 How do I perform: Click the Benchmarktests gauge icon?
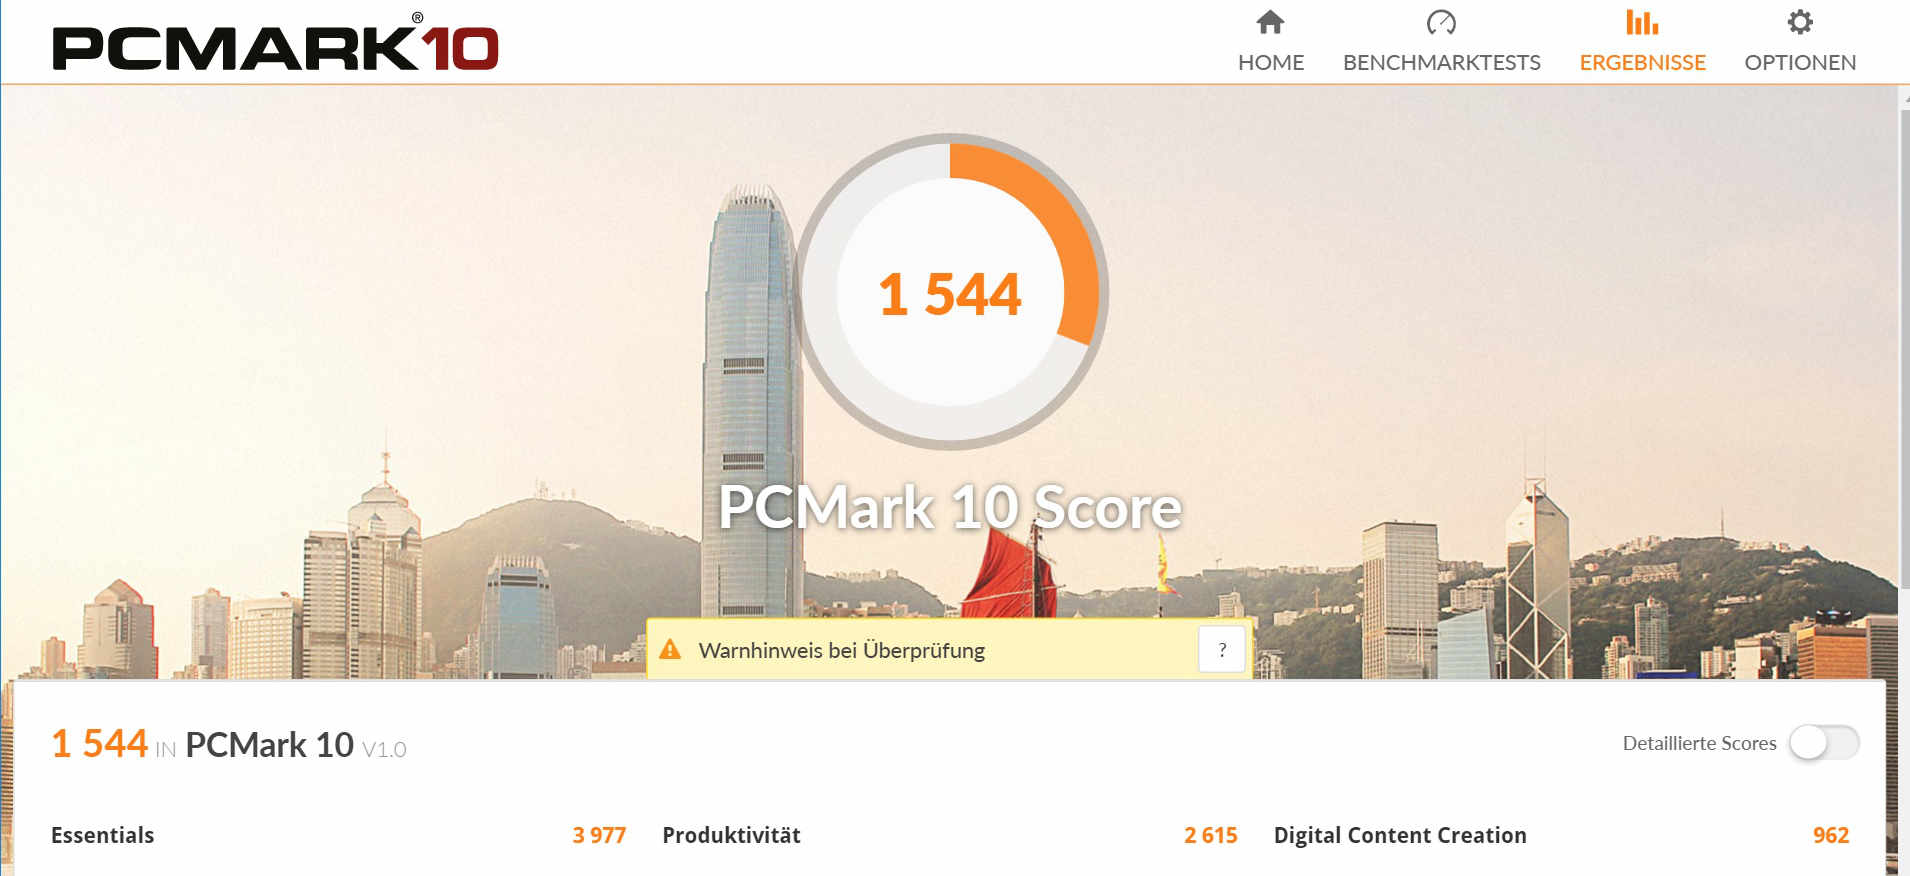[x=1441, y=22]
